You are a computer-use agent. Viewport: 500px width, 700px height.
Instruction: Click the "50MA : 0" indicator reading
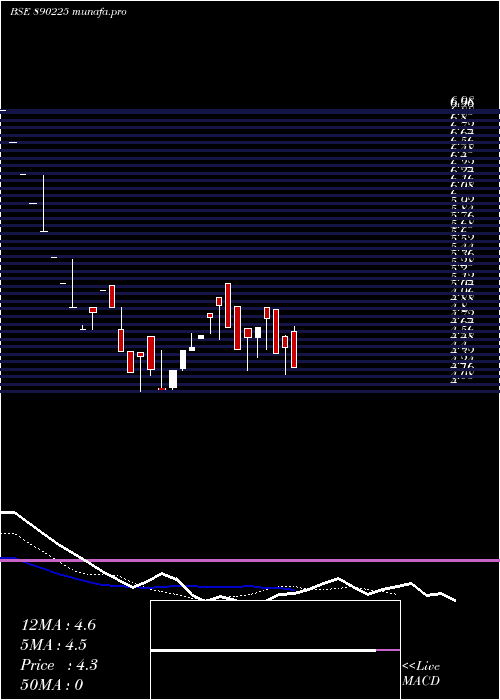52,684
